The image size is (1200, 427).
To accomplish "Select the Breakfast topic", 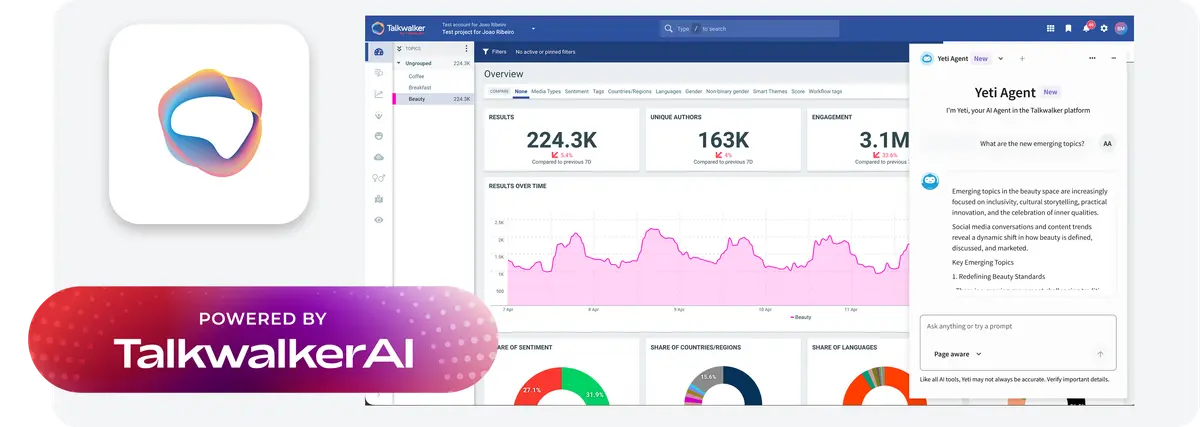I will click(419, 87).
